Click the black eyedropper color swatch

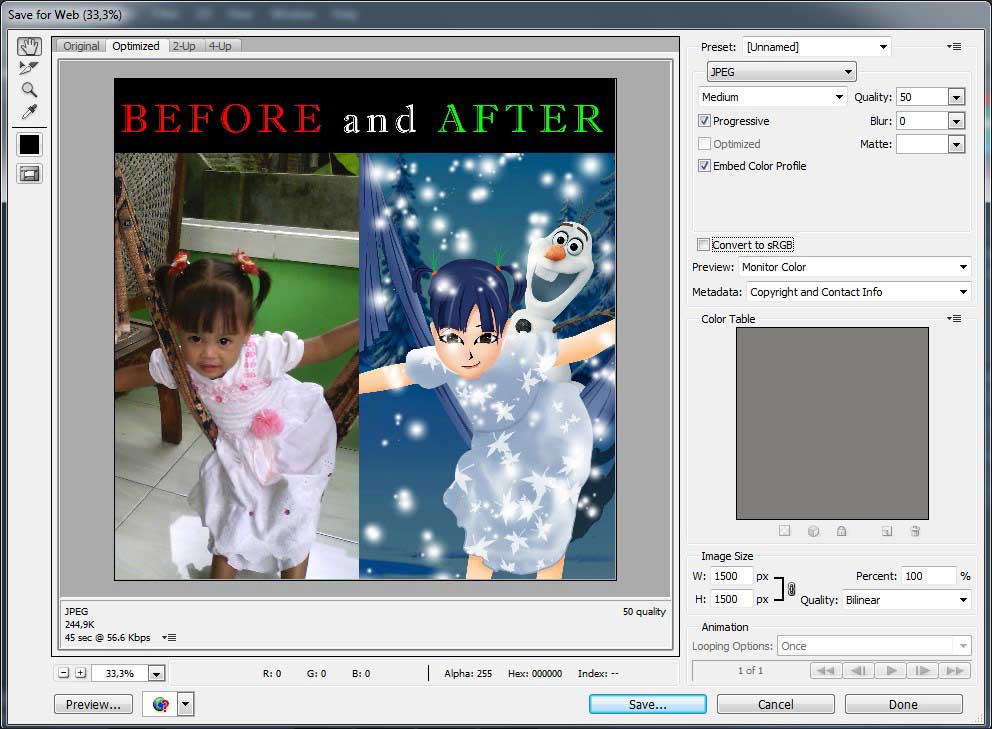29,144
